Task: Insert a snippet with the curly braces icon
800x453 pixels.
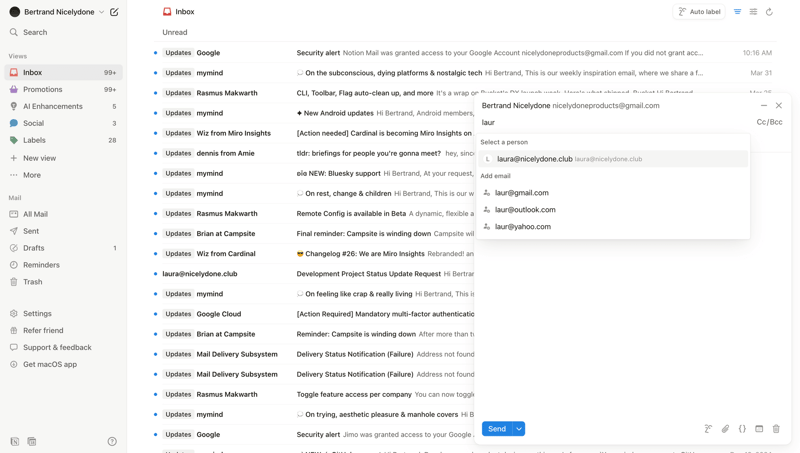Action: [x=742, y=429]
